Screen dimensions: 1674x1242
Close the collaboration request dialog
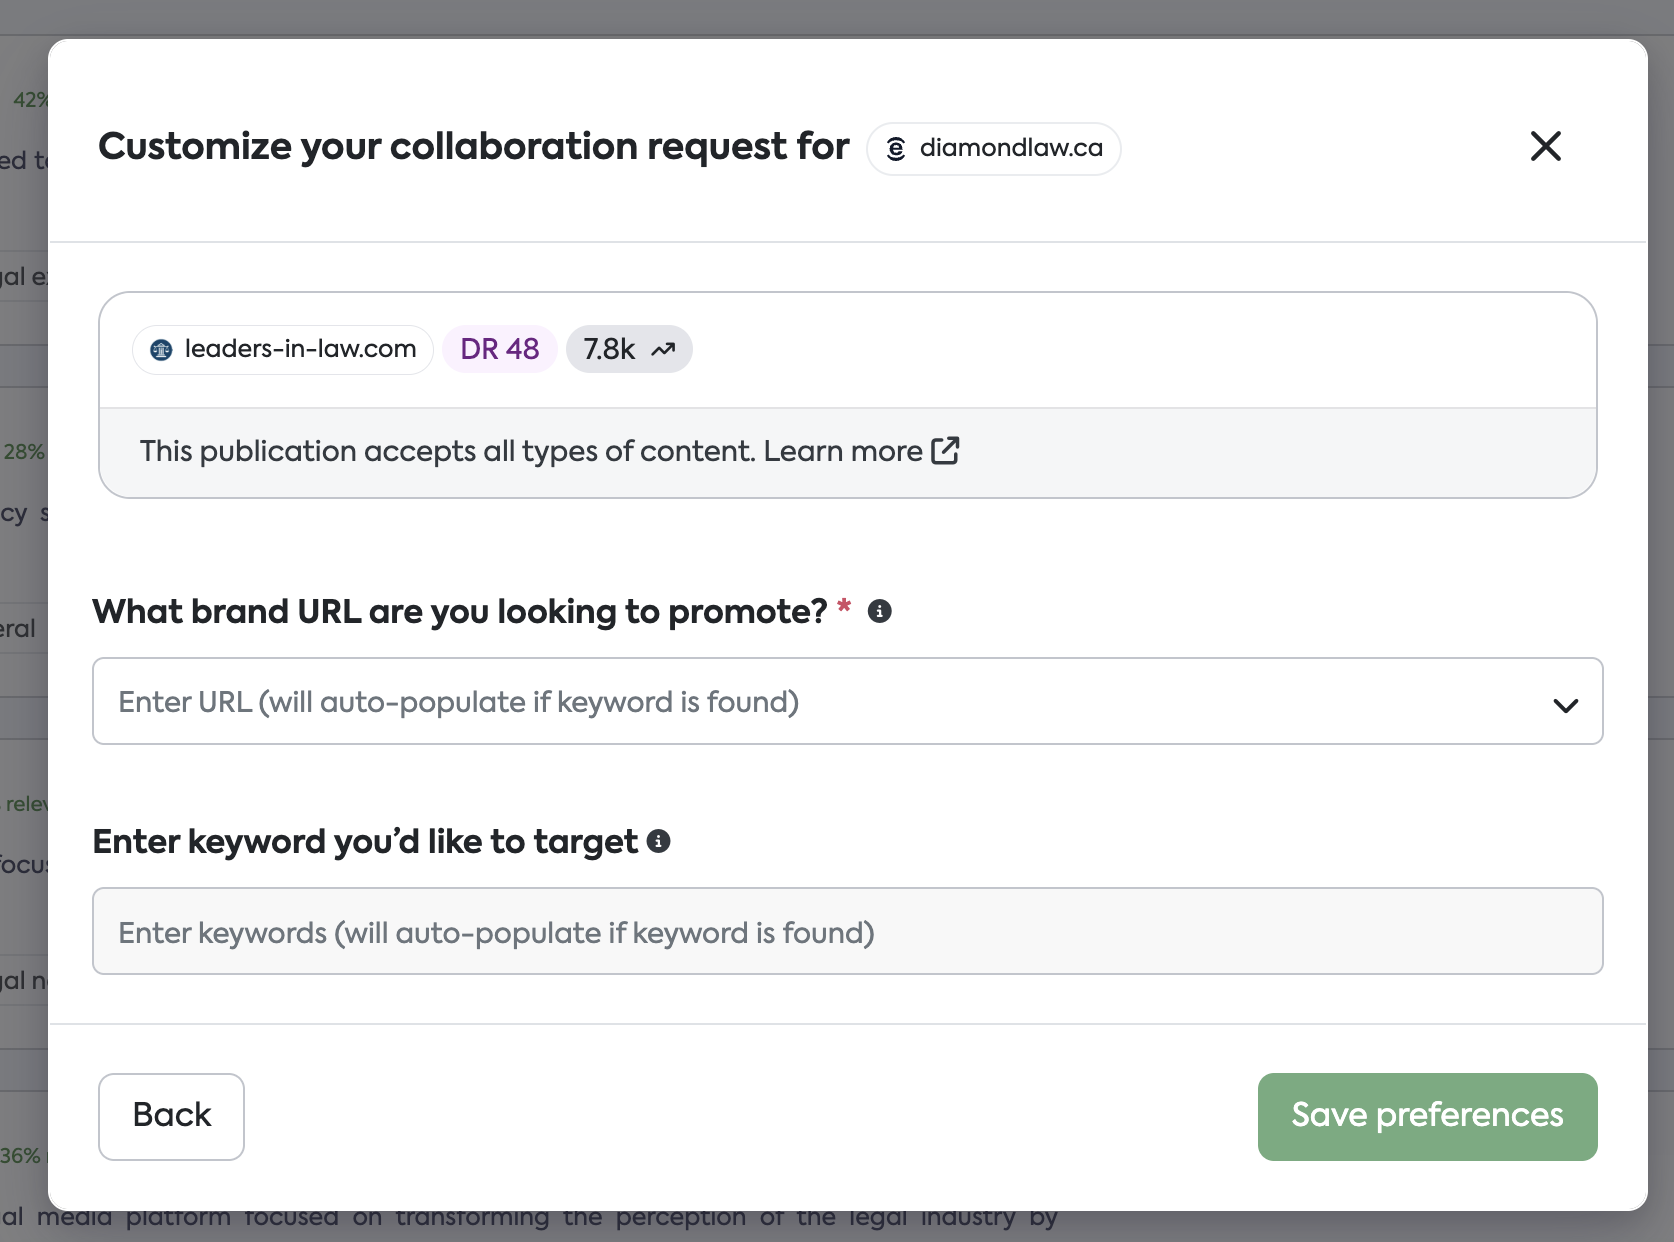(x=1545, y=147)
